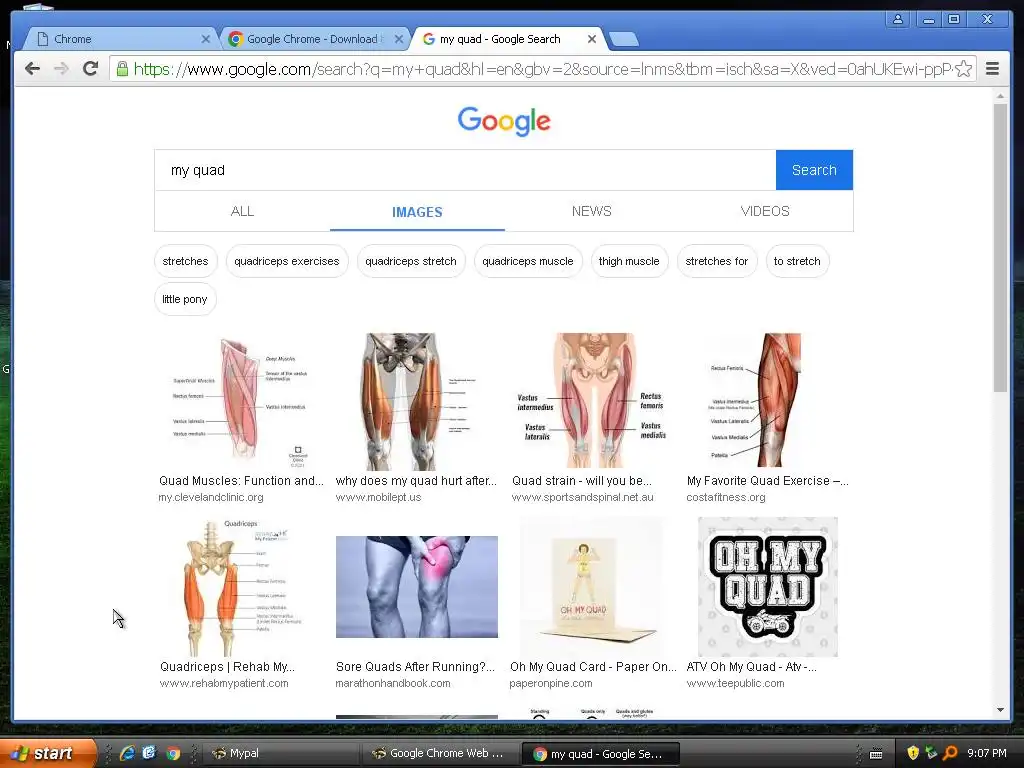
Task: Open a new tab
Action: point(624,40)
